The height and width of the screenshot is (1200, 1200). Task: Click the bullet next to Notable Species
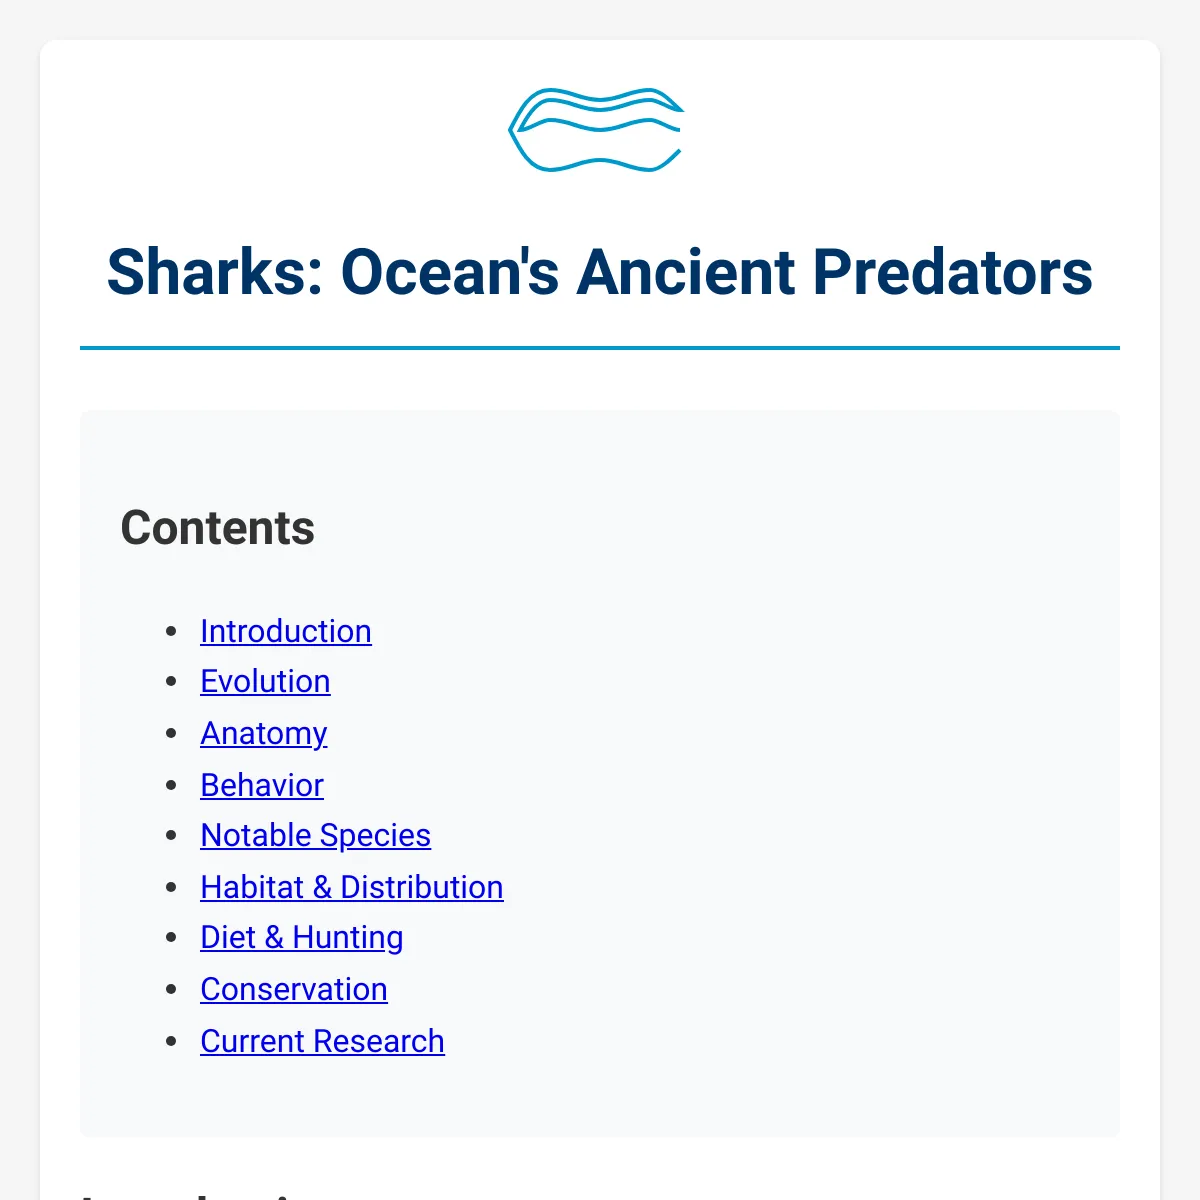(x=172, y=836)
